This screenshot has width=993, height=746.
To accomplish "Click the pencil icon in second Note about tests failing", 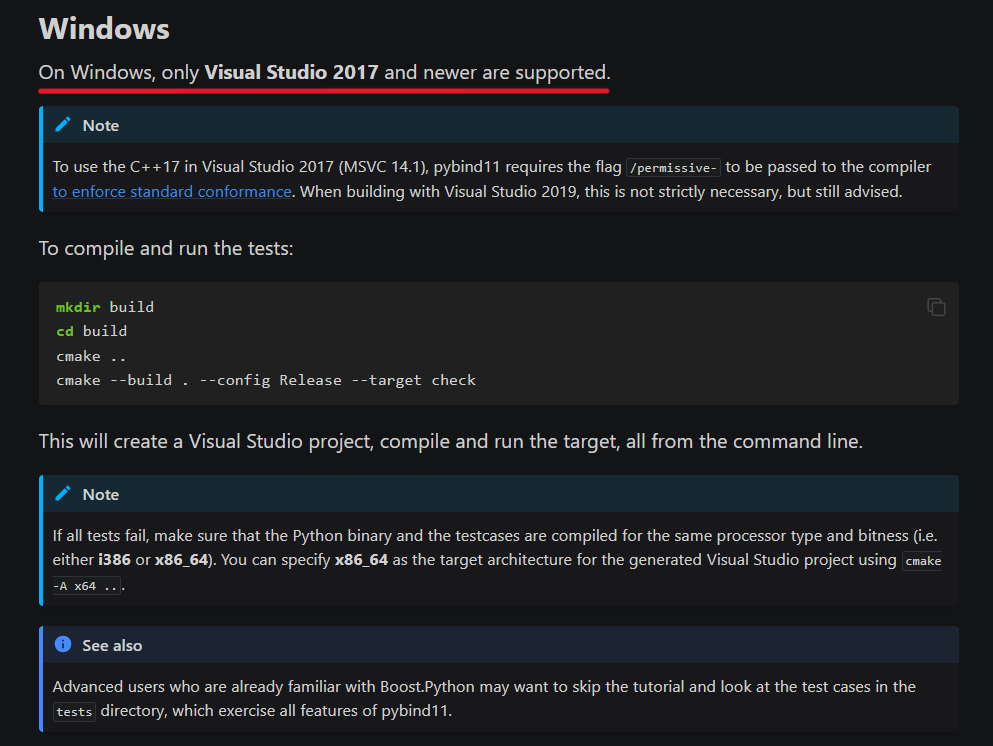I will tap(63, 494).
